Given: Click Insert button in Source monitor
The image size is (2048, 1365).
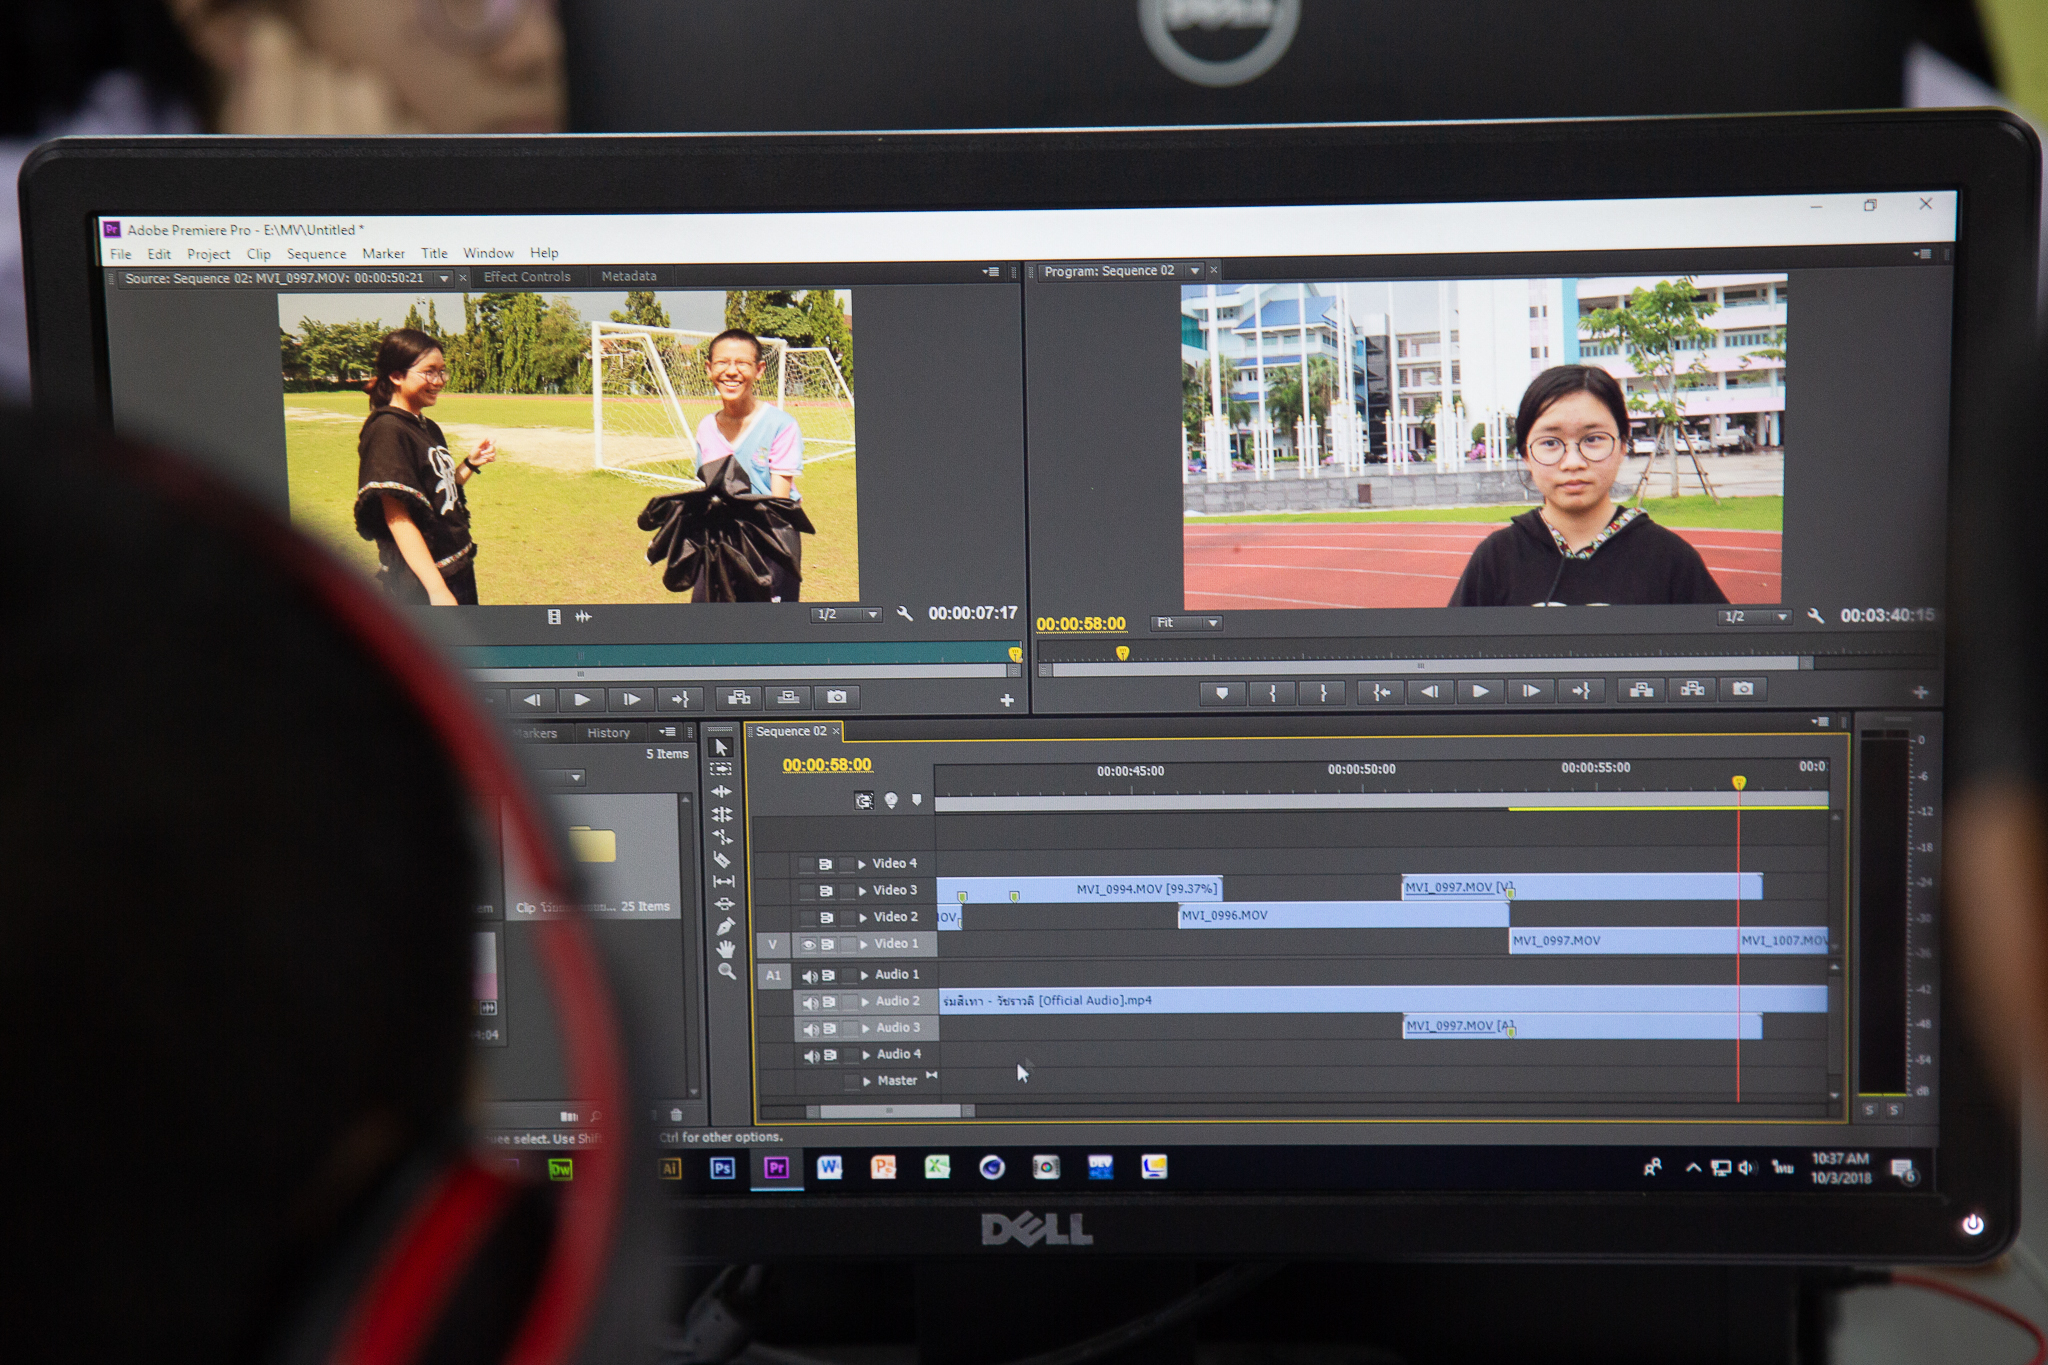Looking at the screenshot, I should tap(738, 697).
